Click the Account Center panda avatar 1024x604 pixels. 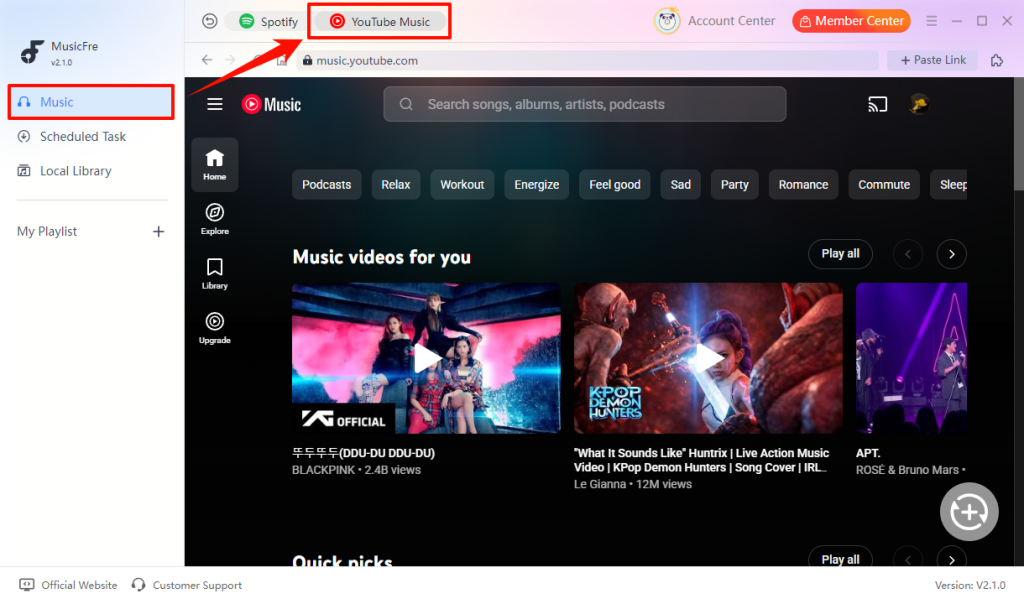point(667,21)
